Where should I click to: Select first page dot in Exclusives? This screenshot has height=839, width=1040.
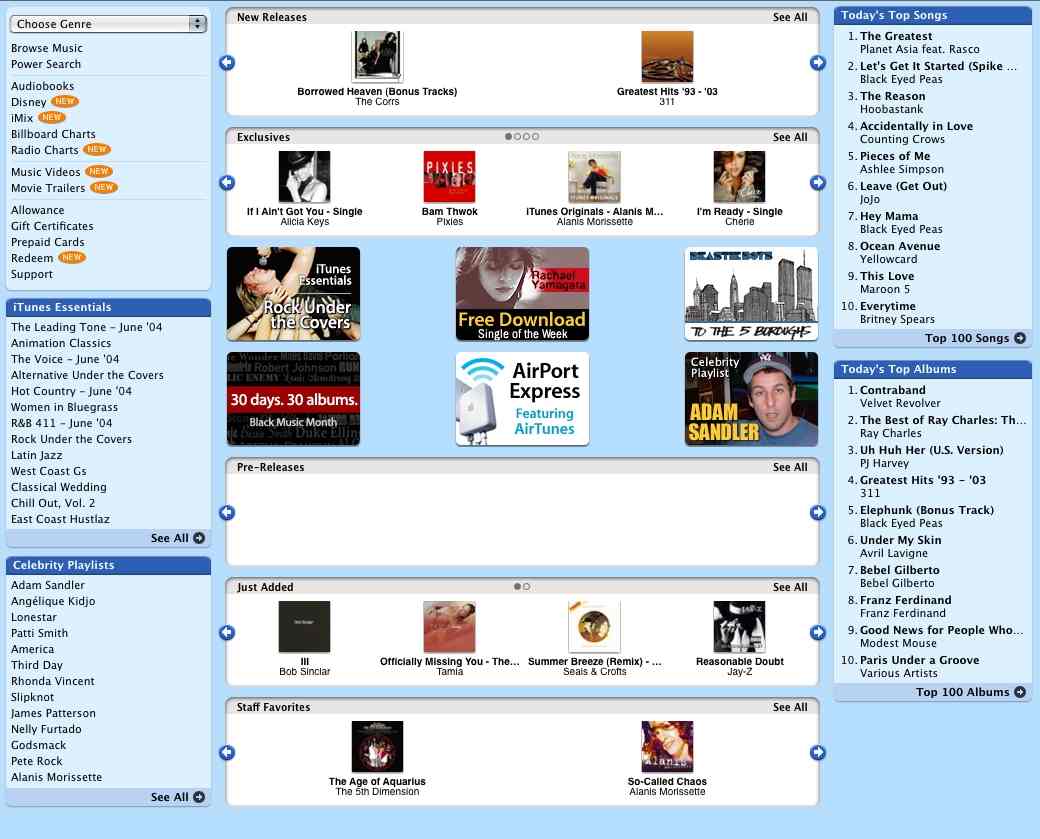pos(509,137)
